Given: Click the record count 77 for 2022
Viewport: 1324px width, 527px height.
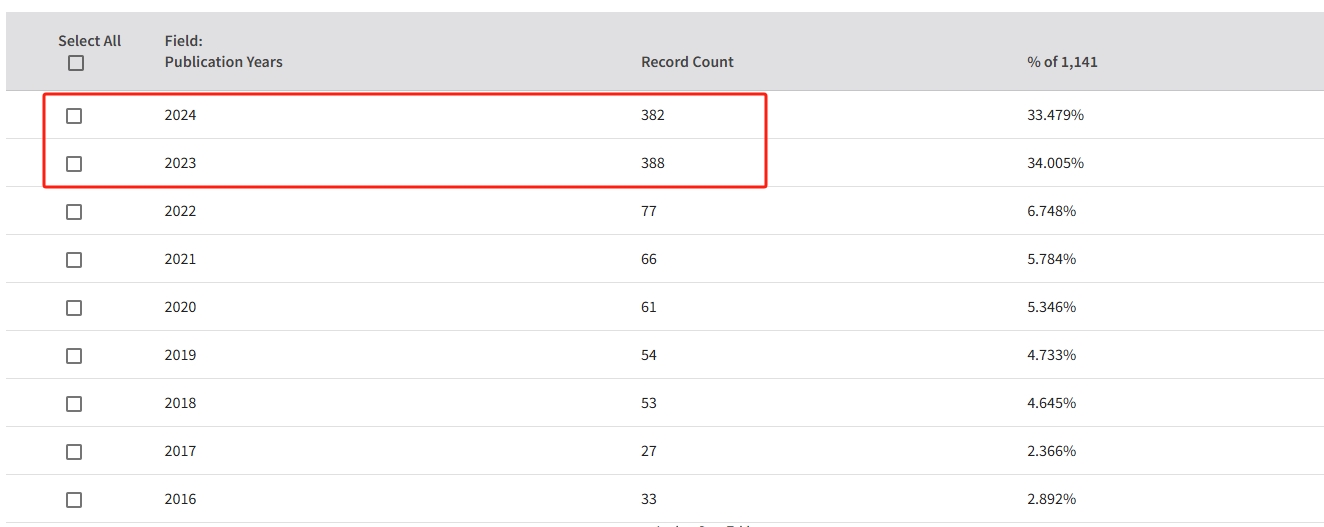Looking at the screenshot, I should click(x=649, y=211).
